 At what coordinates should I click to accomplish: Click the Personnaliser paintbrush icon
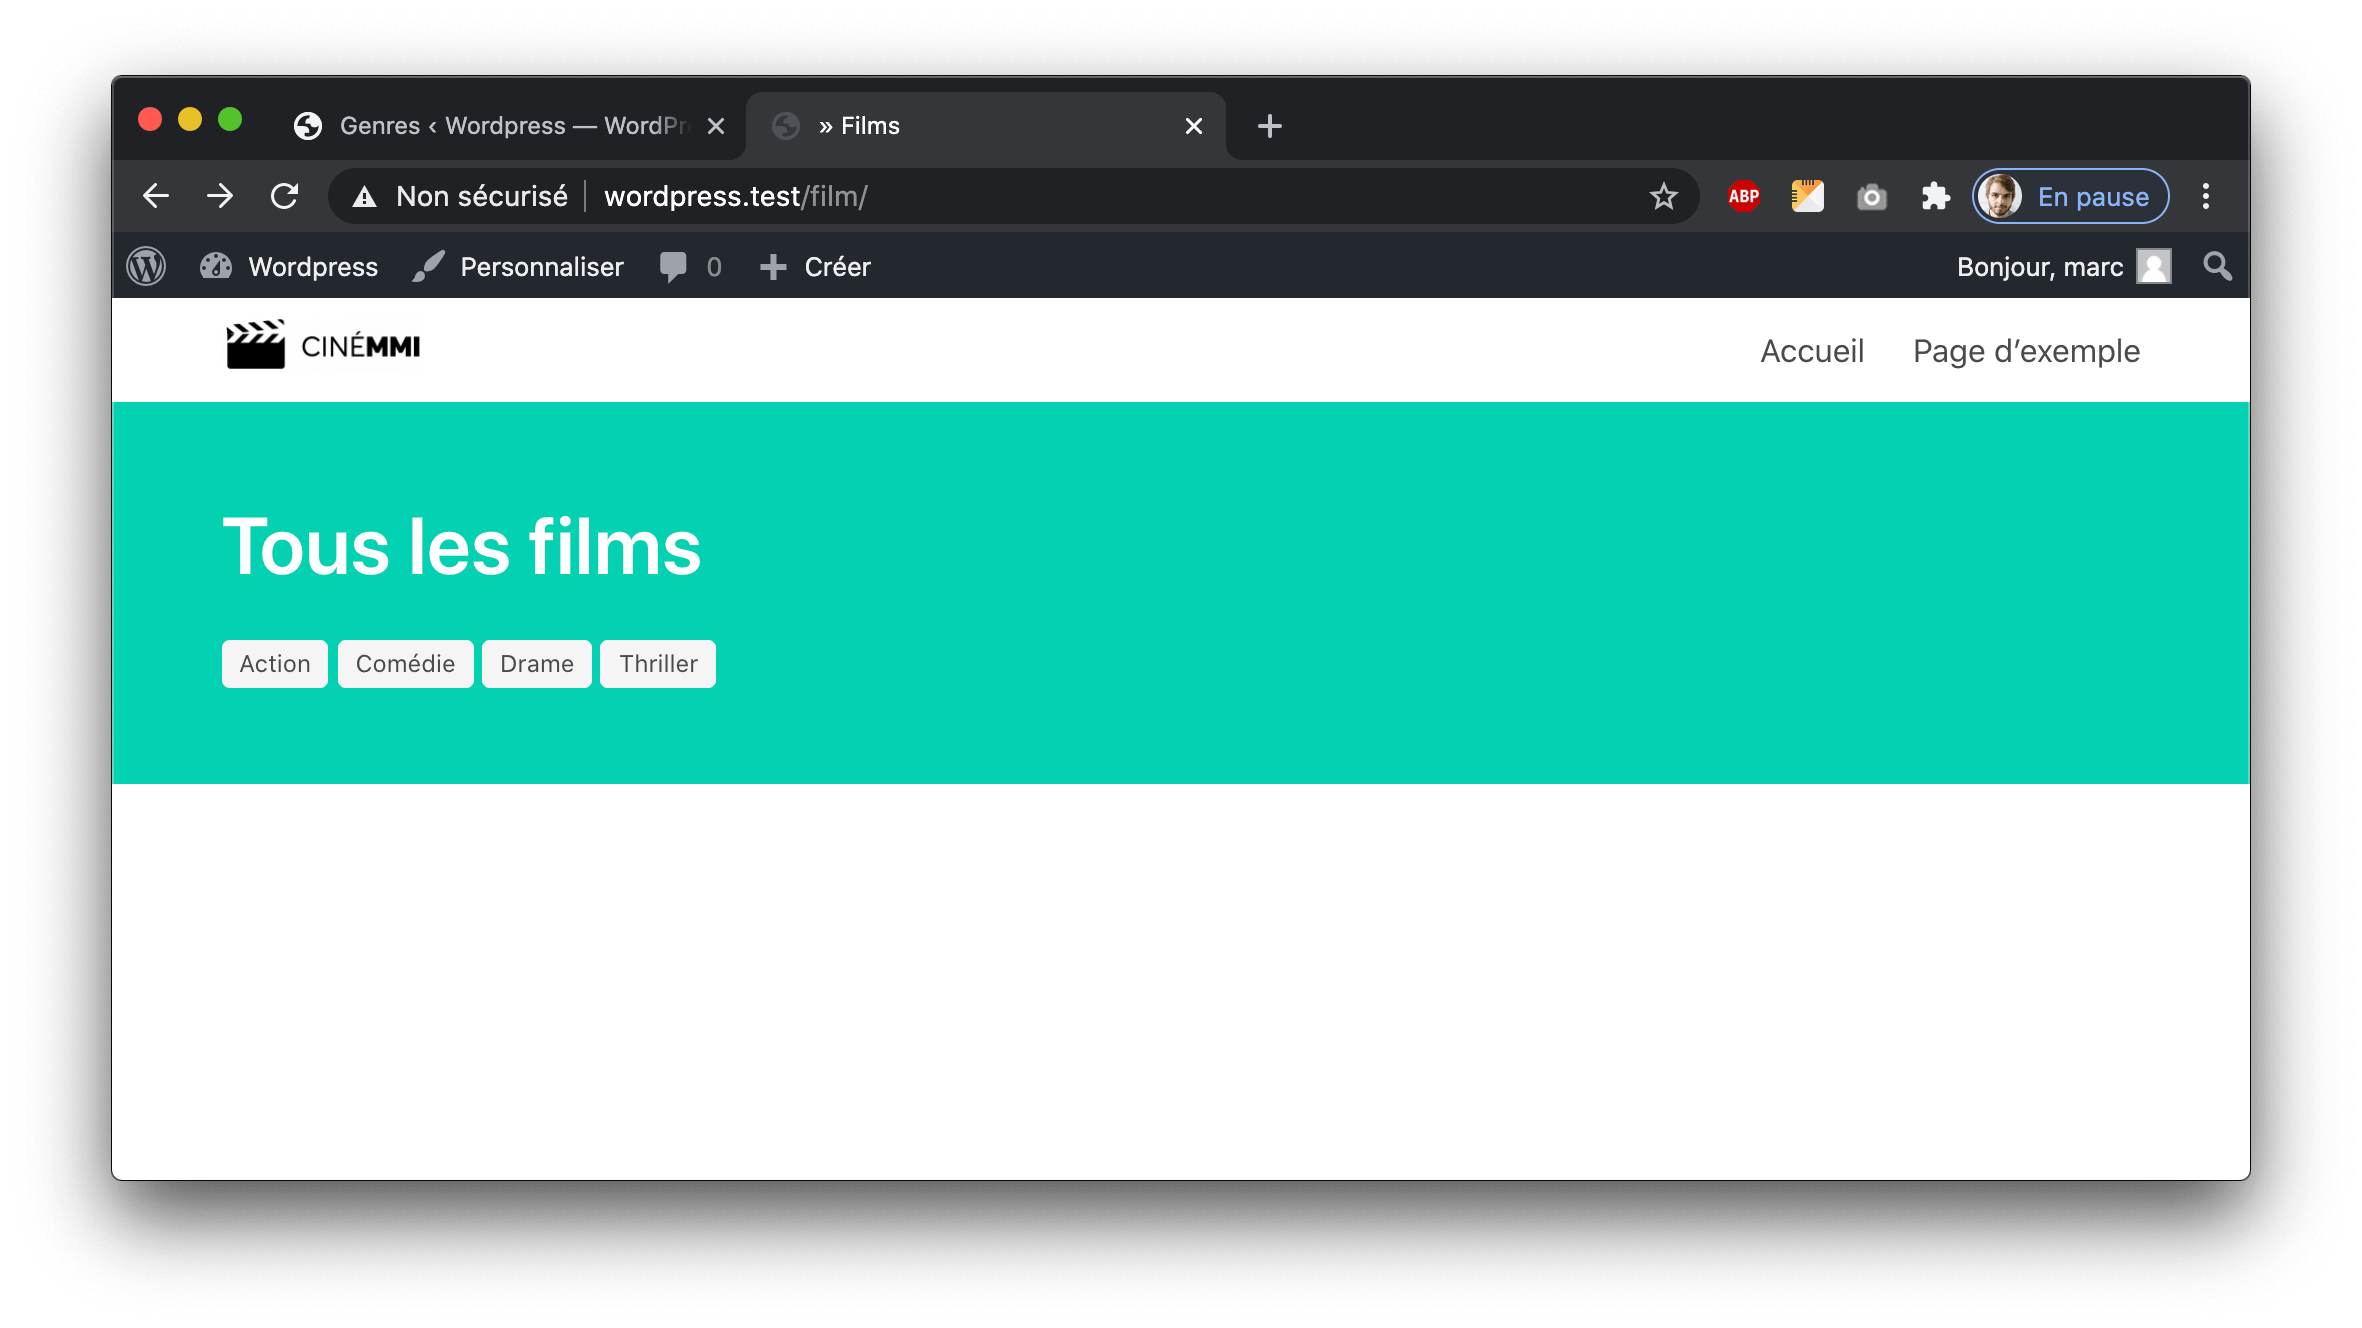point(428,266)
